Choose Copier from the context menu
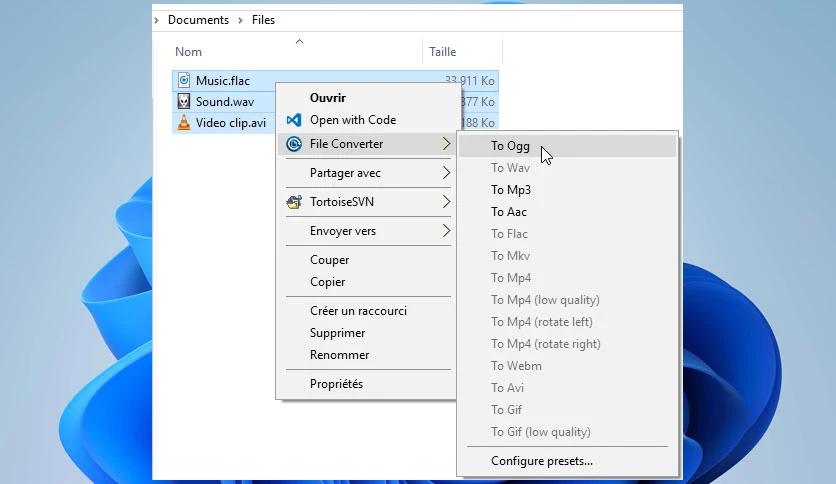836x484 pixels. pos(327,282)
